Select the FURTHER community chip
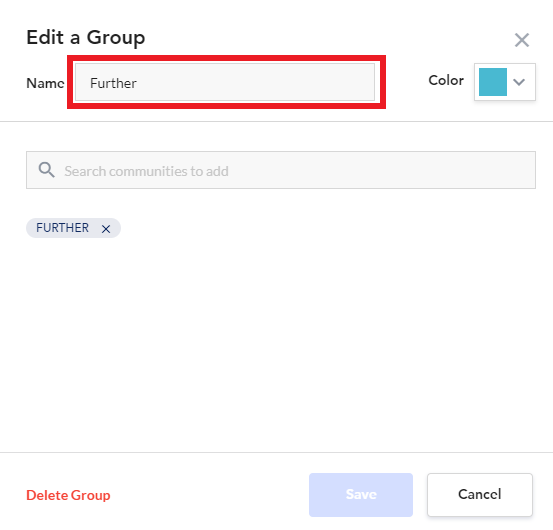This screenshot has height=530, width=553. 73,228
